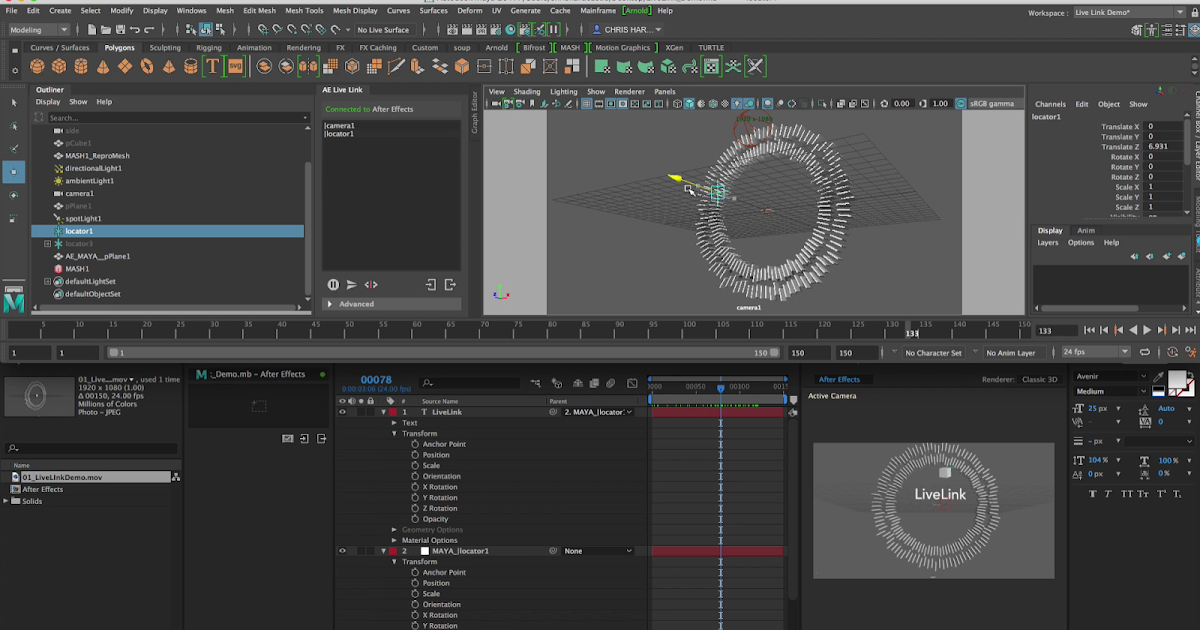
Task: Open the Mesh Tools menu
Action: [x=304, y=10]
